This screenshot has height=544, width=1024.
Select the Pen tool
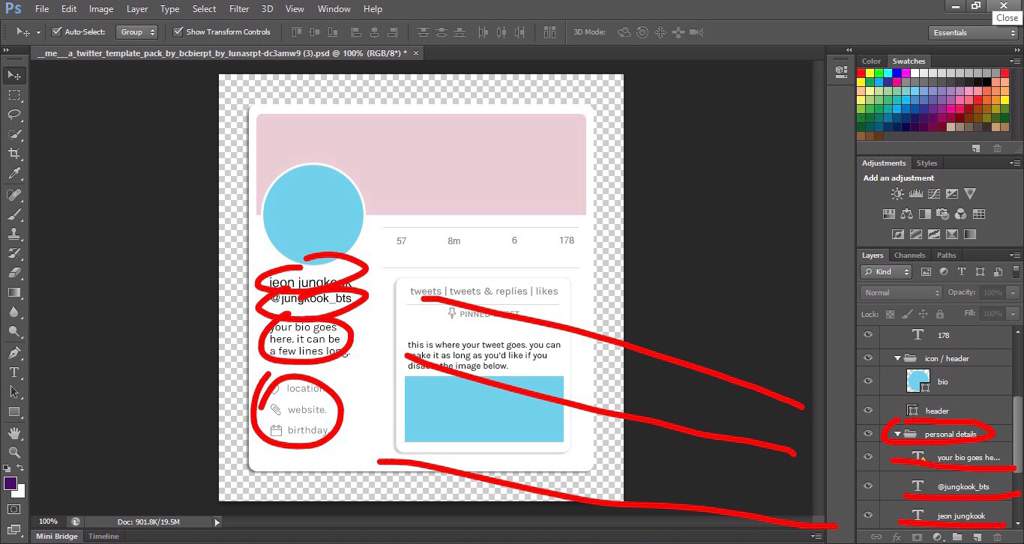tap(14, 353)
